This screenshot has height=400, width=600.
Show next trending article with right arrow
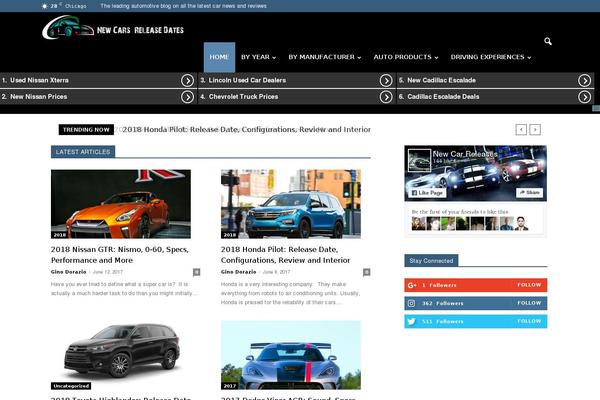click(535, 130)
